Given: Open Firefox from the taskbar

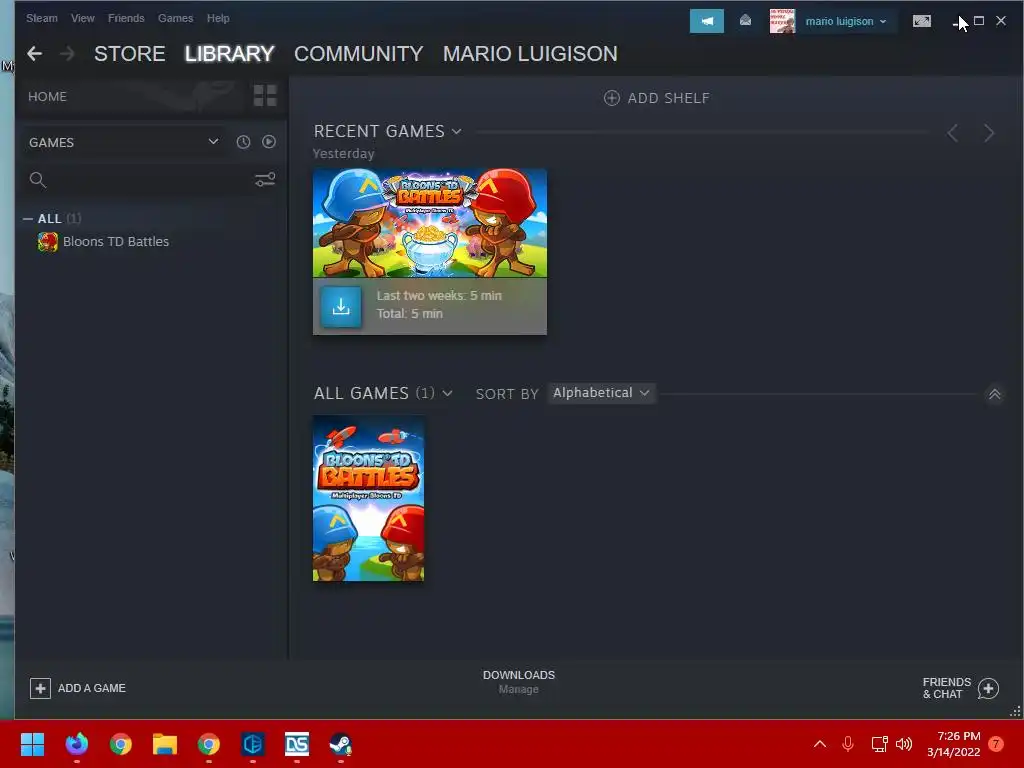Looking at the screenshot, I should tap(76, 744).
